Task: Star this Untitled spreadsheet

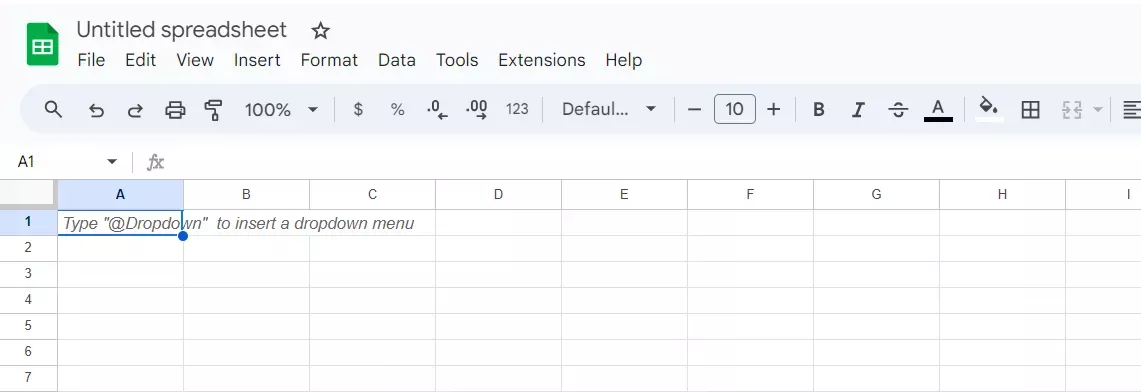Action: click(x=320, y=31)
